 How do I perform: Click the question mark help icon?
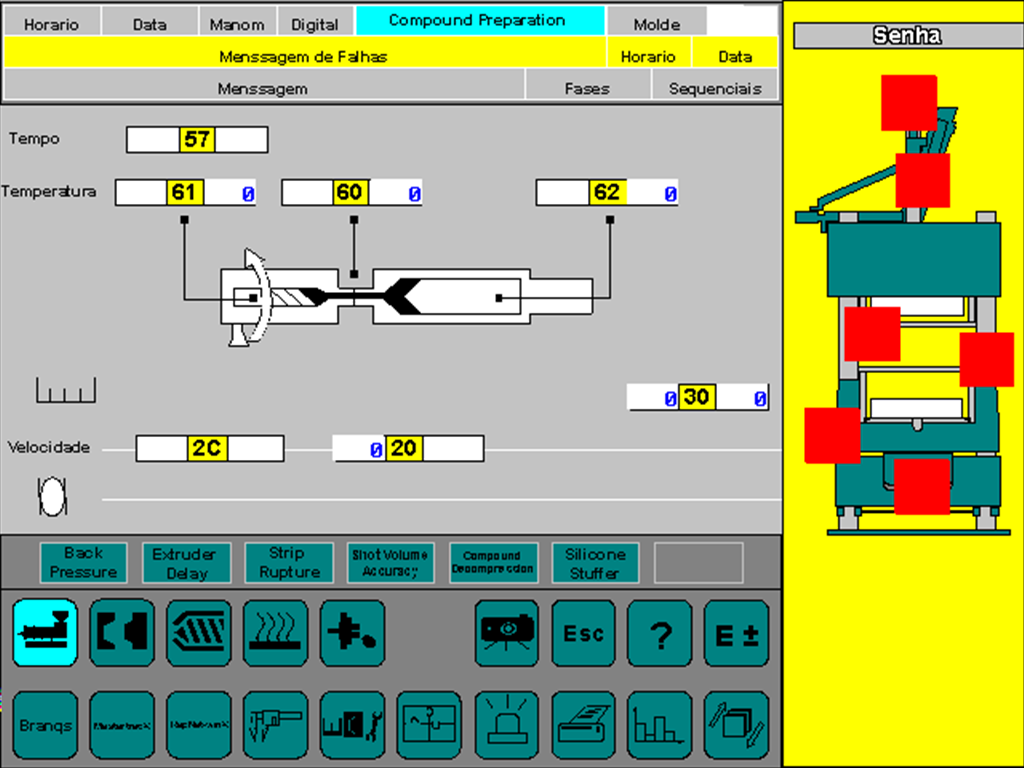click(660, 633)
